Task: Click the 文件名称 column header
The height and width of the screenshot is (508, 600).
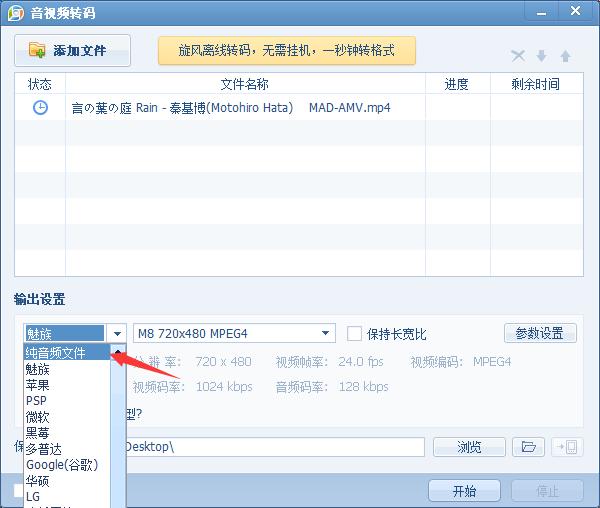Action: (245, 84)
